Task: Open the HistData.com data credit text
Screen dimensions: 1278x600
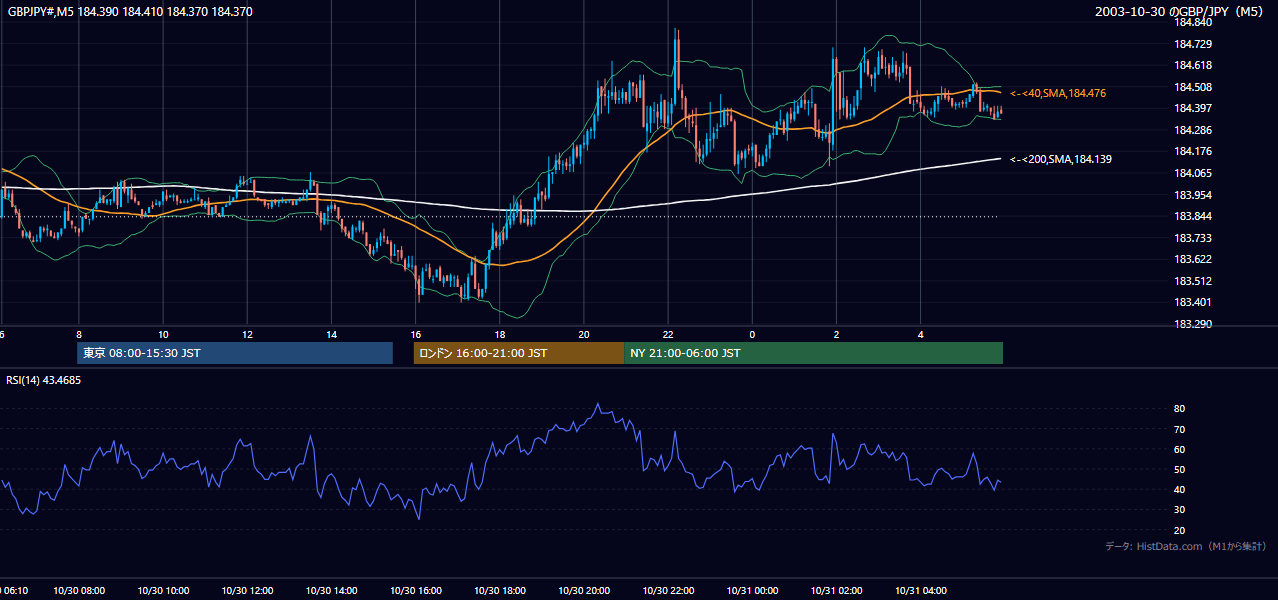Action: [x=1186, y=546]
